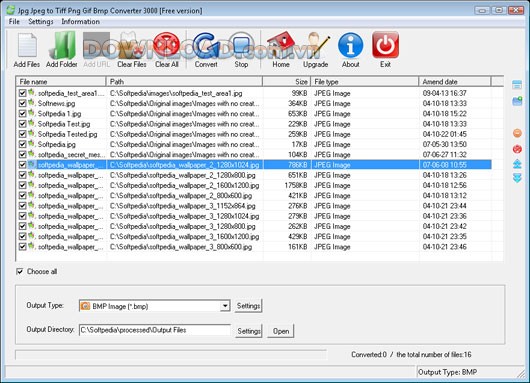Click Settings button next to Output Directory
The image size is (530, 383).
tap(248, 331)
